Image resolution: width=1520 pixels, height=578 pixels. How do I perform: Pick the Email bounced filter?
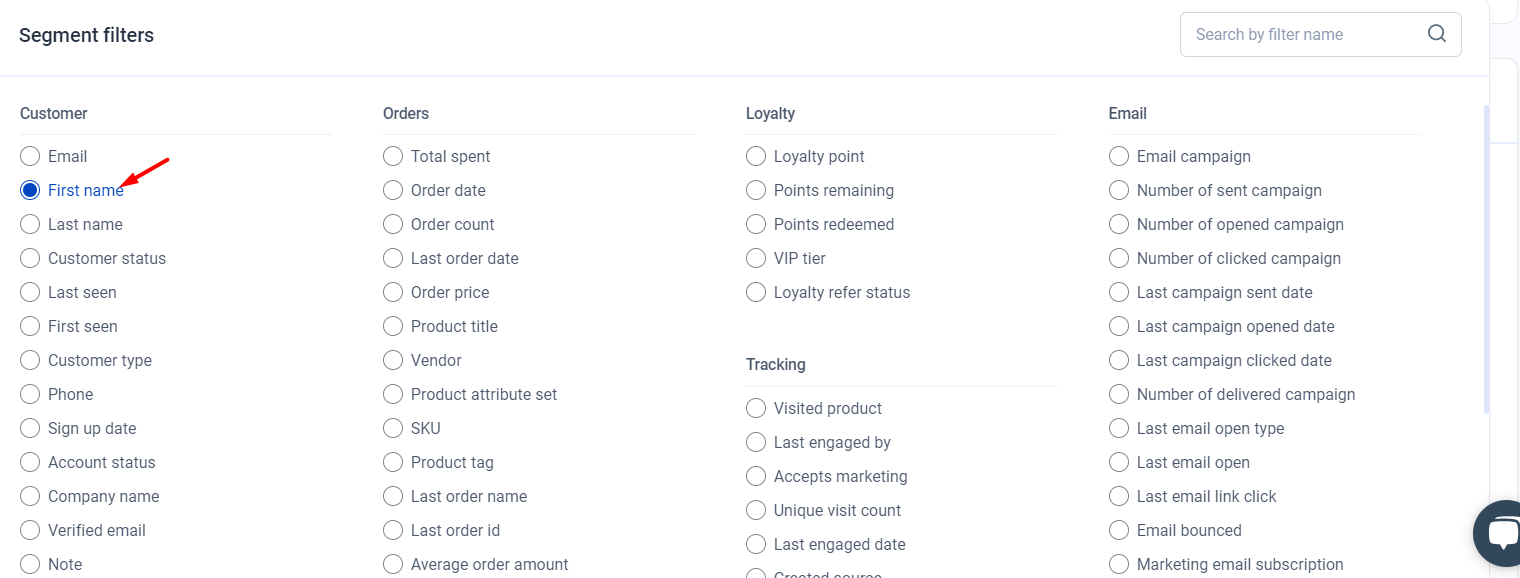click(1119, 530)
